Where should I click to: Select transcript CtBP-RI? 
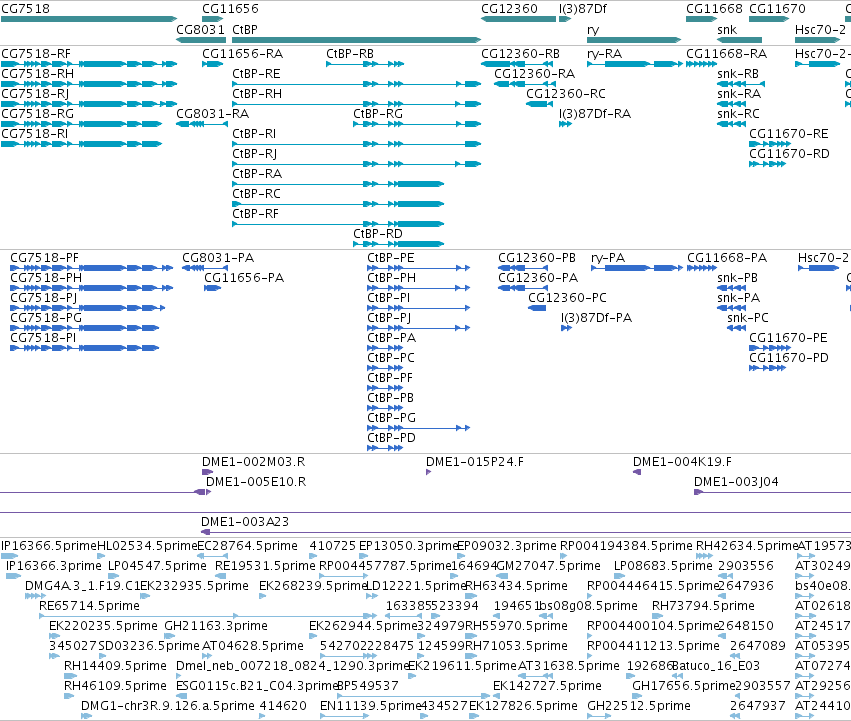click(x=357, y=144)
